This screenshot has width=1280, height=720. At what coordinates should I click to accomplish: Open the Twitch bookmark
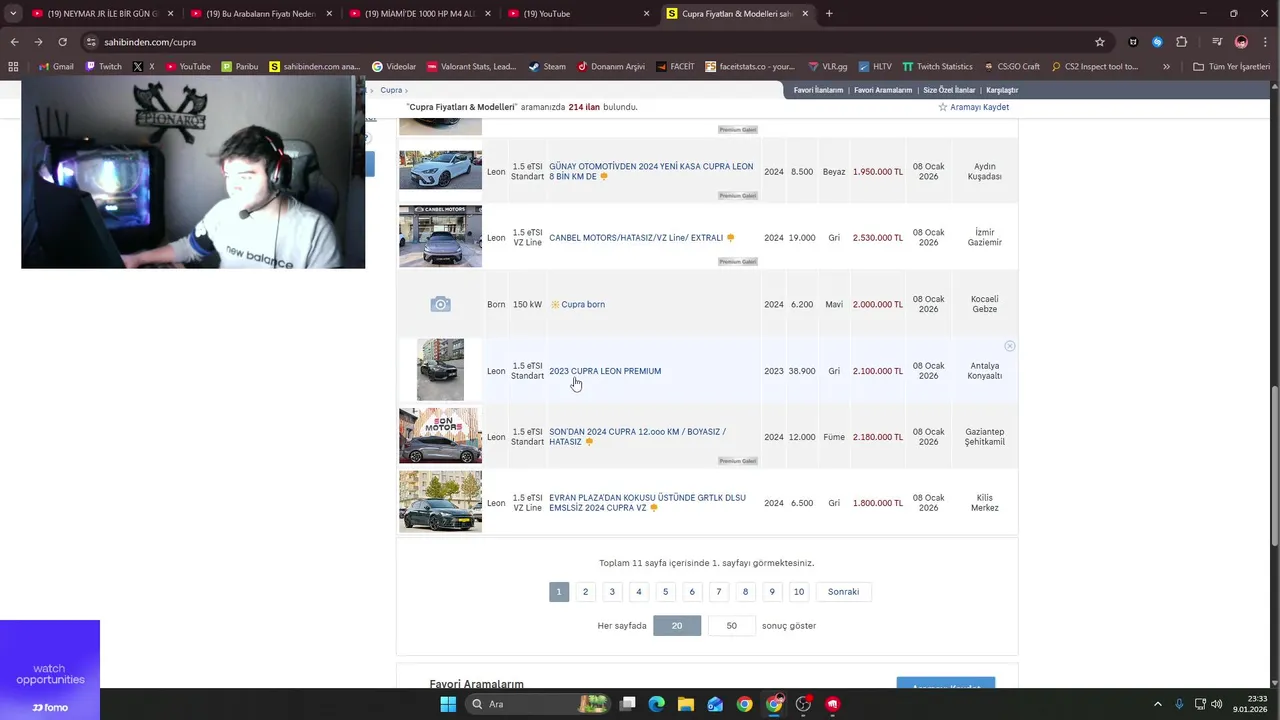(103, 67)
